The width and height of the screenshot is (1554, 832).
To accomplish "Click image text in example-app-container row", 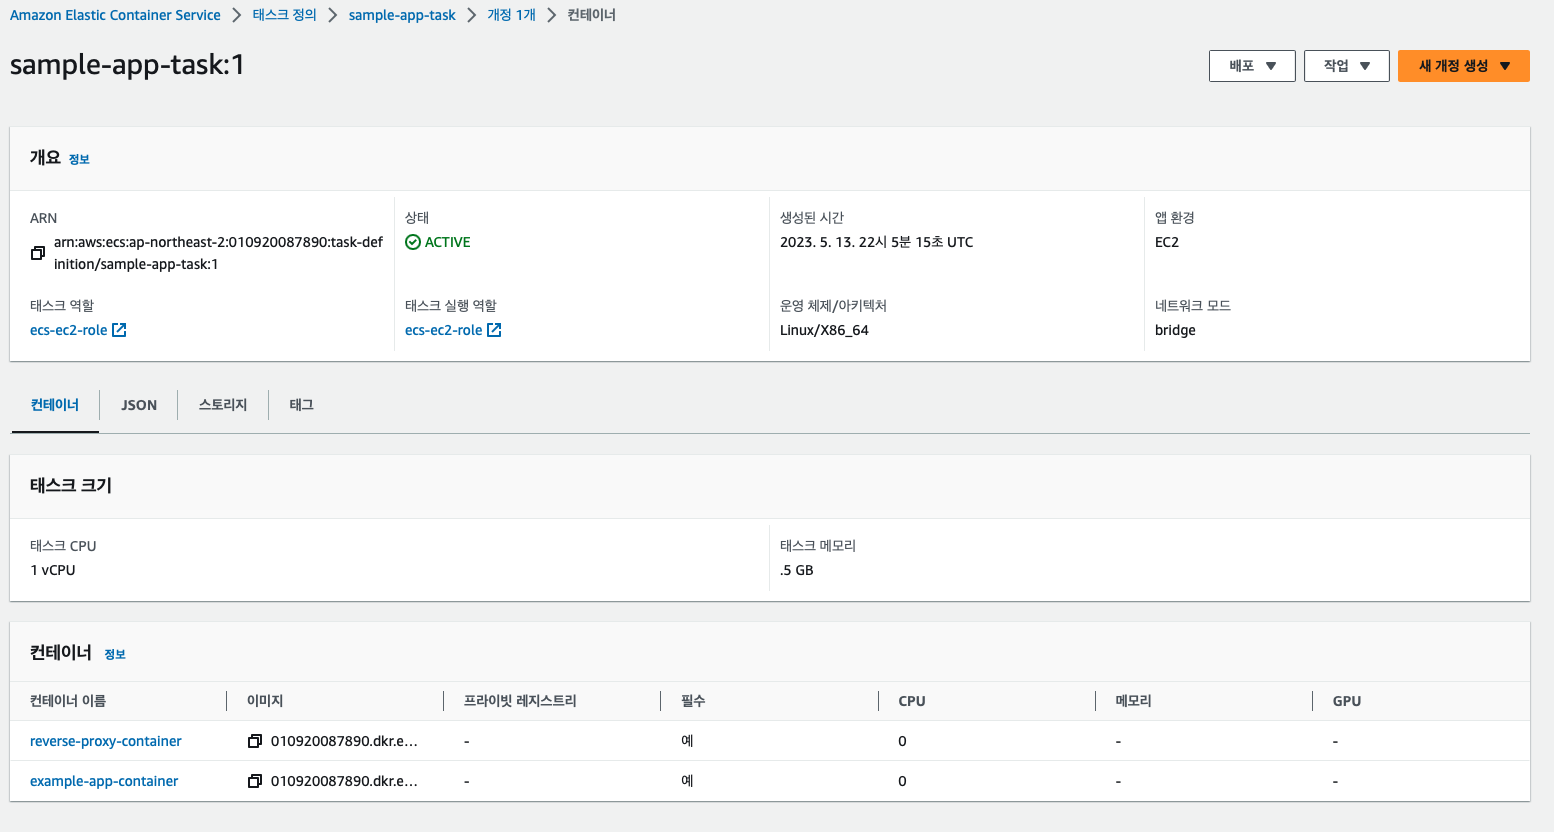I will 344,781.
